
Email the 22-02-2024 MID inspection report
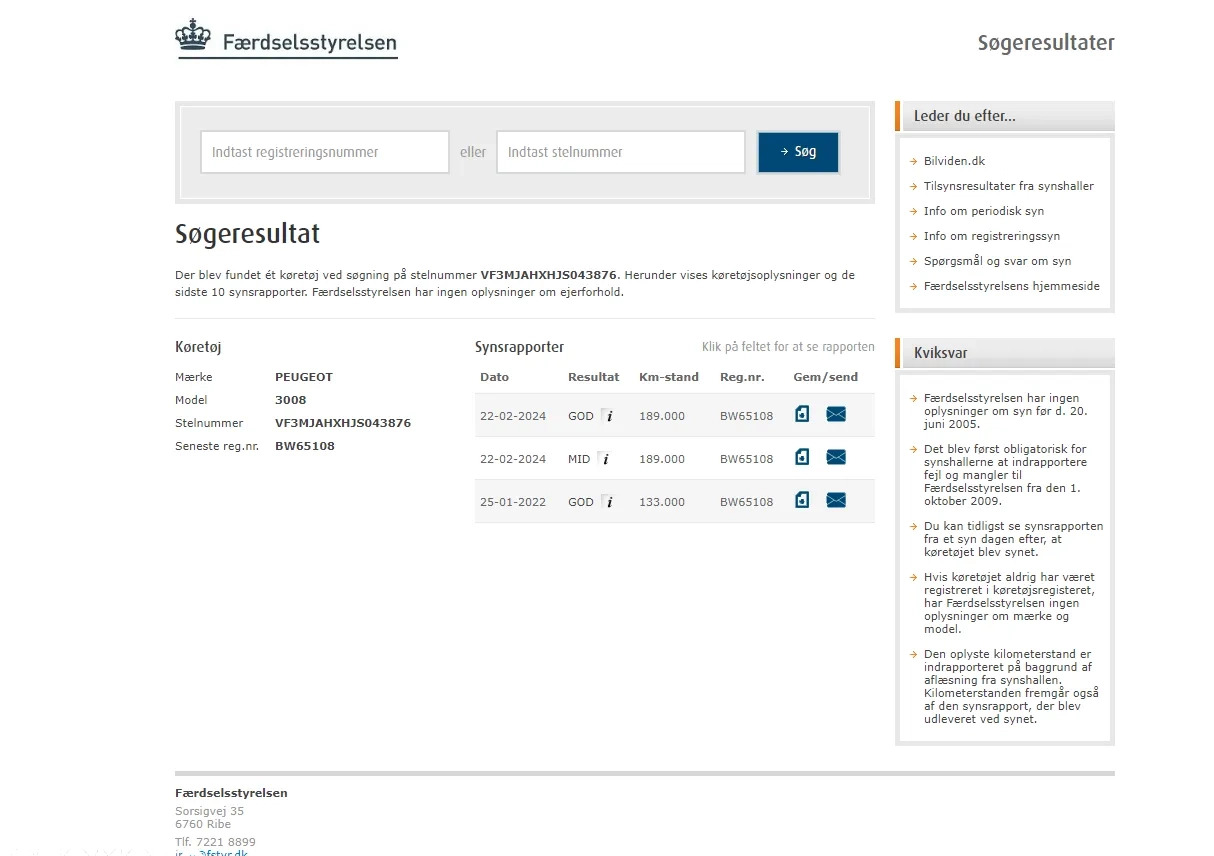click(x=836, y=457)
